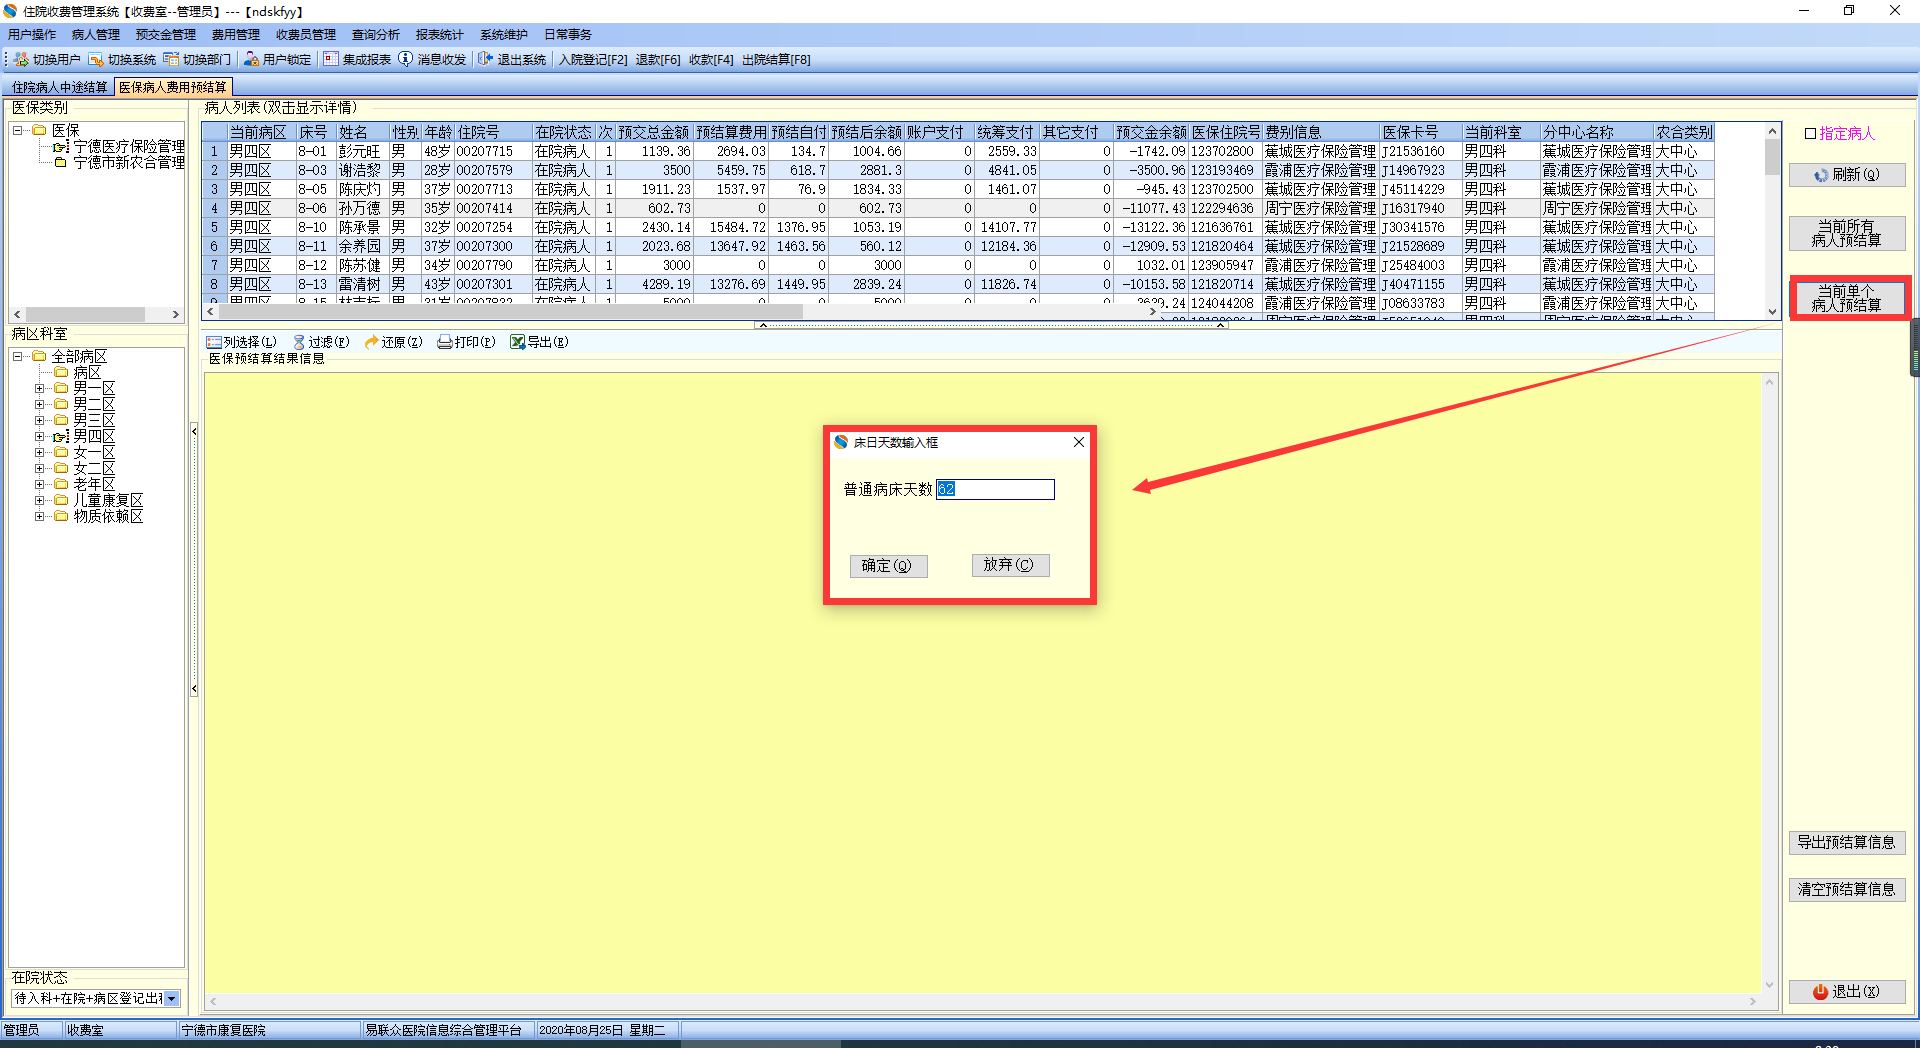Image resolution: width=1920 pixels, height=1048 pixels.
Task: Click the 过滤(F) filter icon
Action: [x=299, y=342]
